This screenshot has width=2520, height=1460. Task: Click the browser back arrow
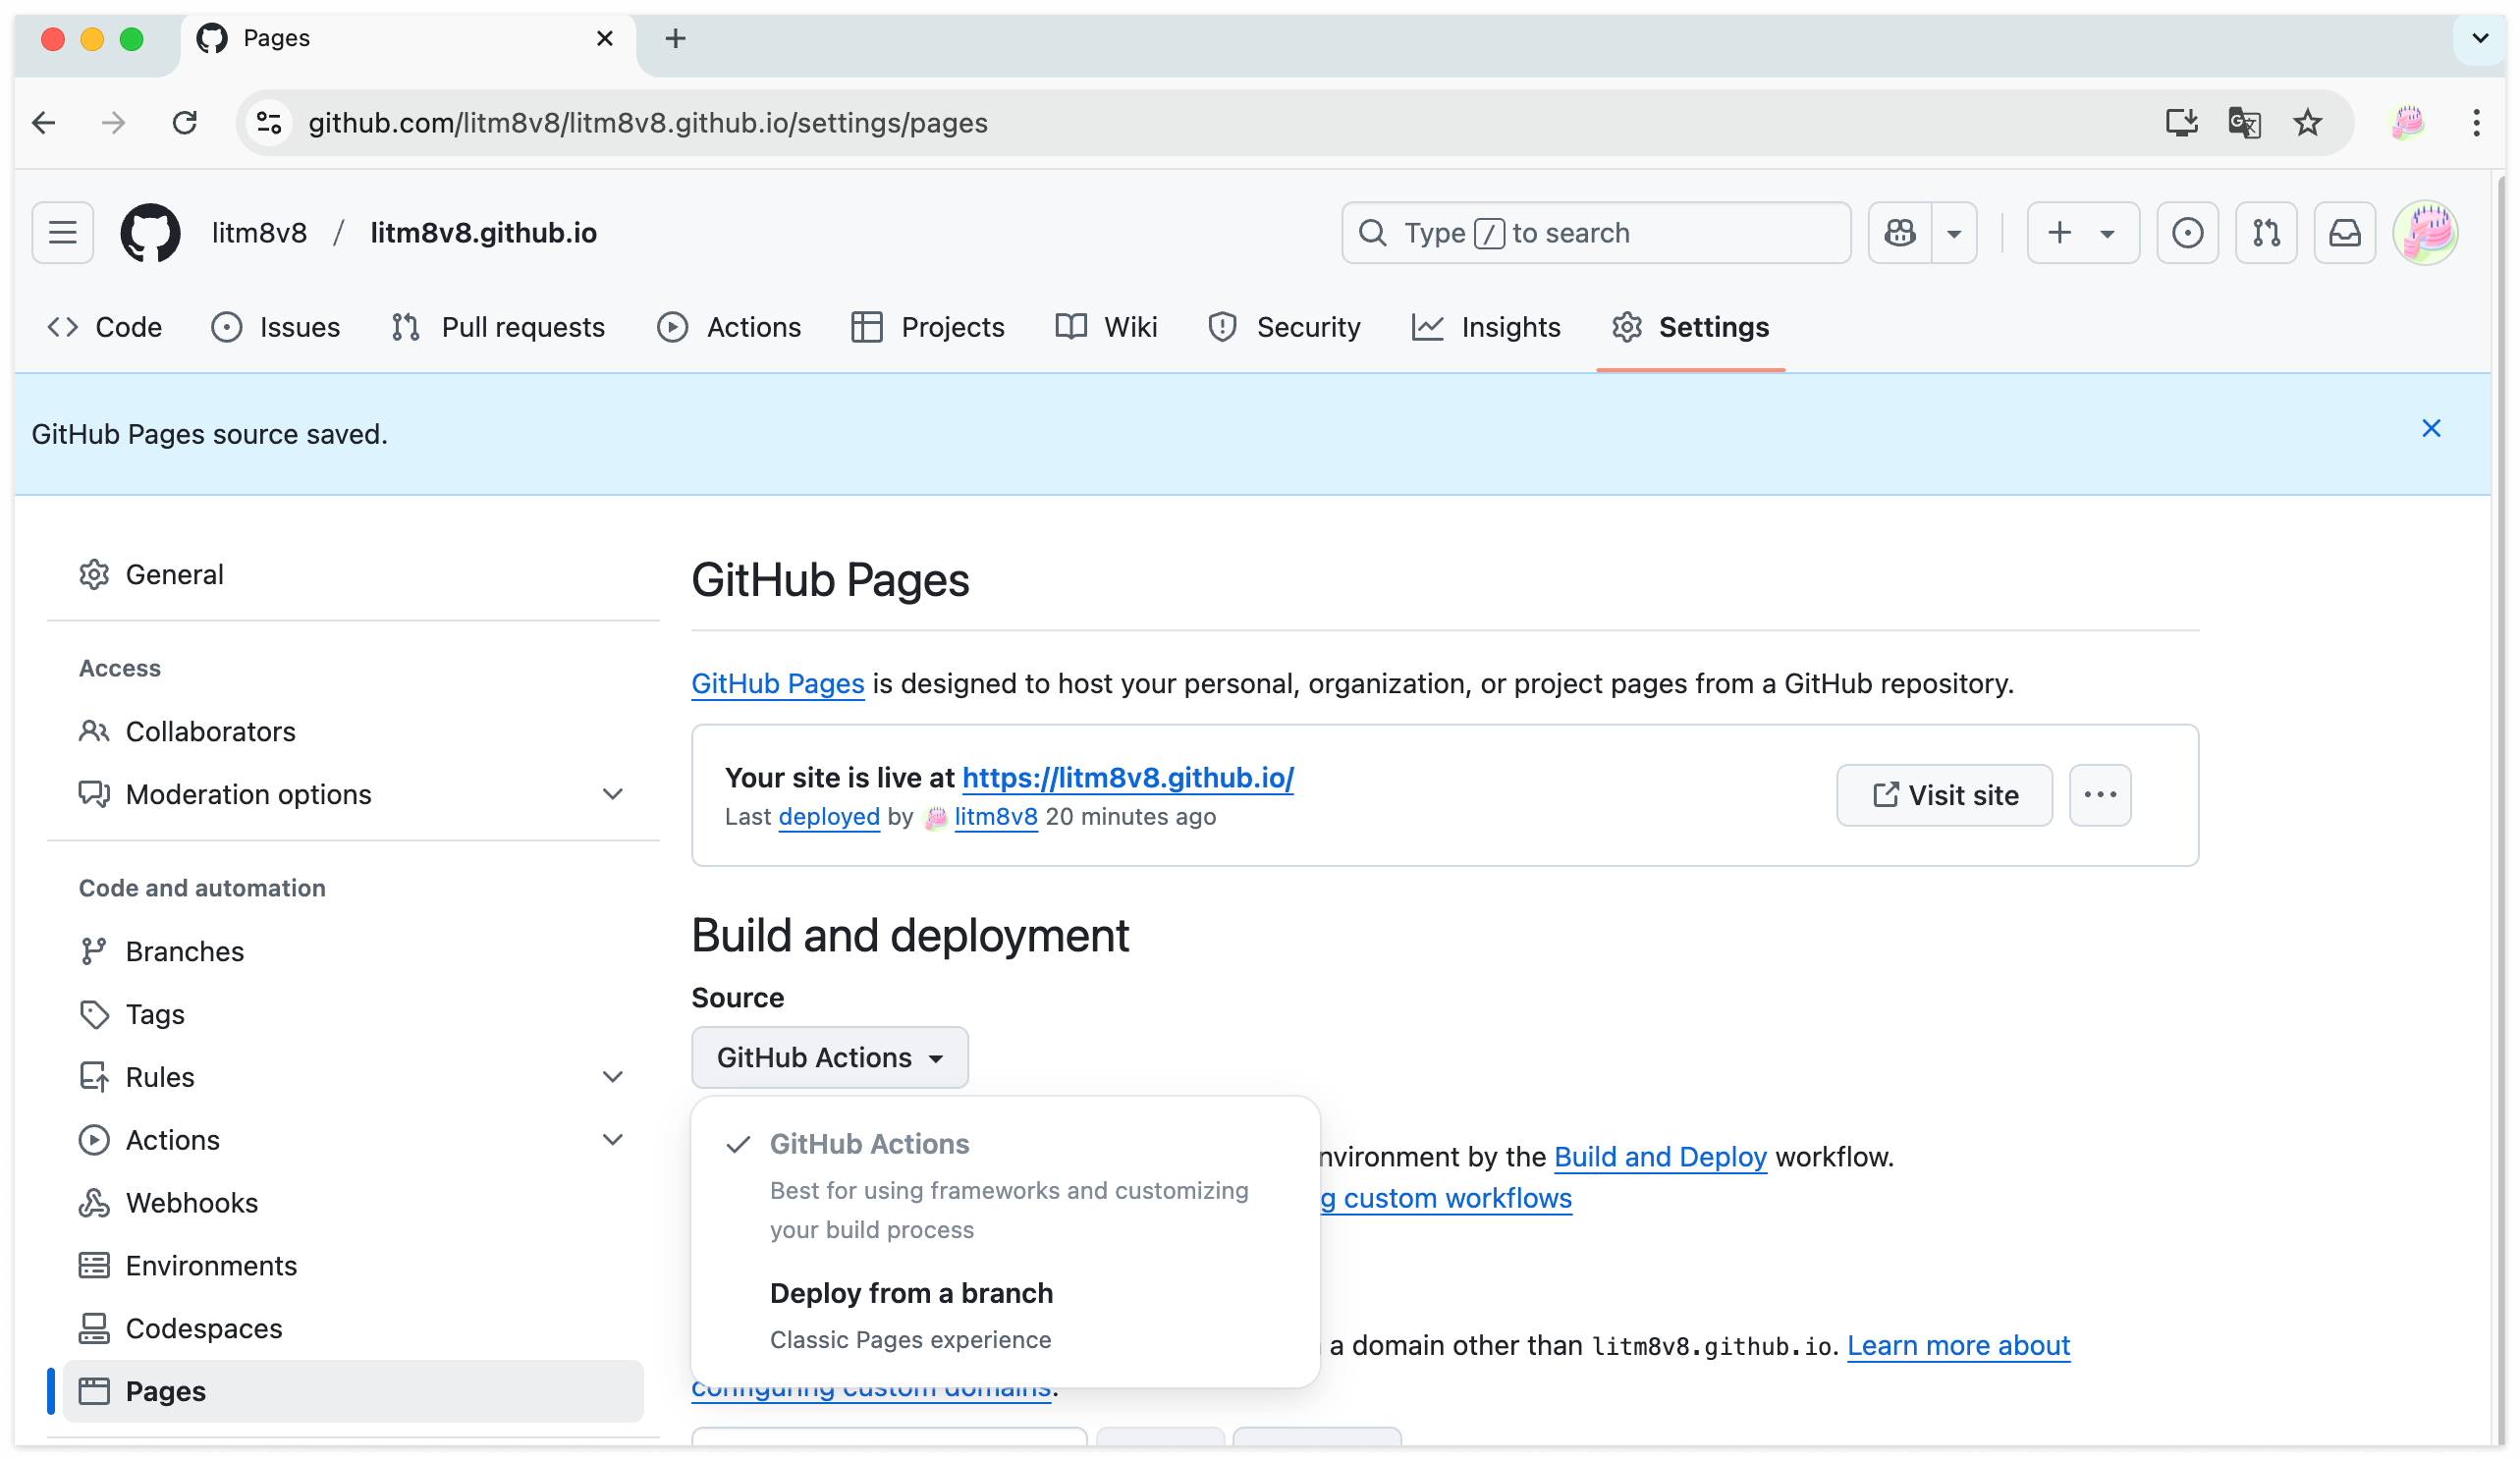tap(44, 123)
